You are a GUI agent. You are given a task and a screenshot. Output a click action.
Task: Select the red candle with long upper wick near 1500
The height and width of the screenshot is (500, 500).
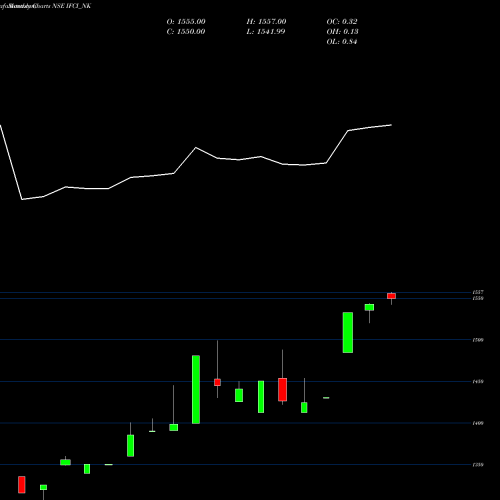(217, 382)
